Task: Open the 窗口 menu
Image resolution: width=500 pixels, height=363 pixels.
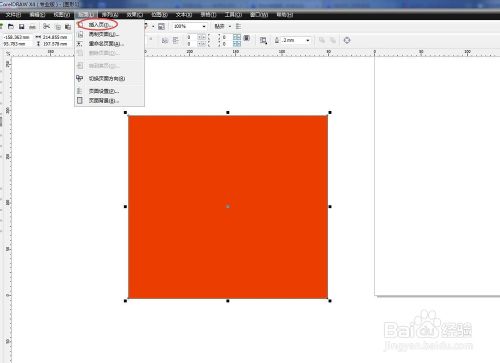Action: coord(259,15)
